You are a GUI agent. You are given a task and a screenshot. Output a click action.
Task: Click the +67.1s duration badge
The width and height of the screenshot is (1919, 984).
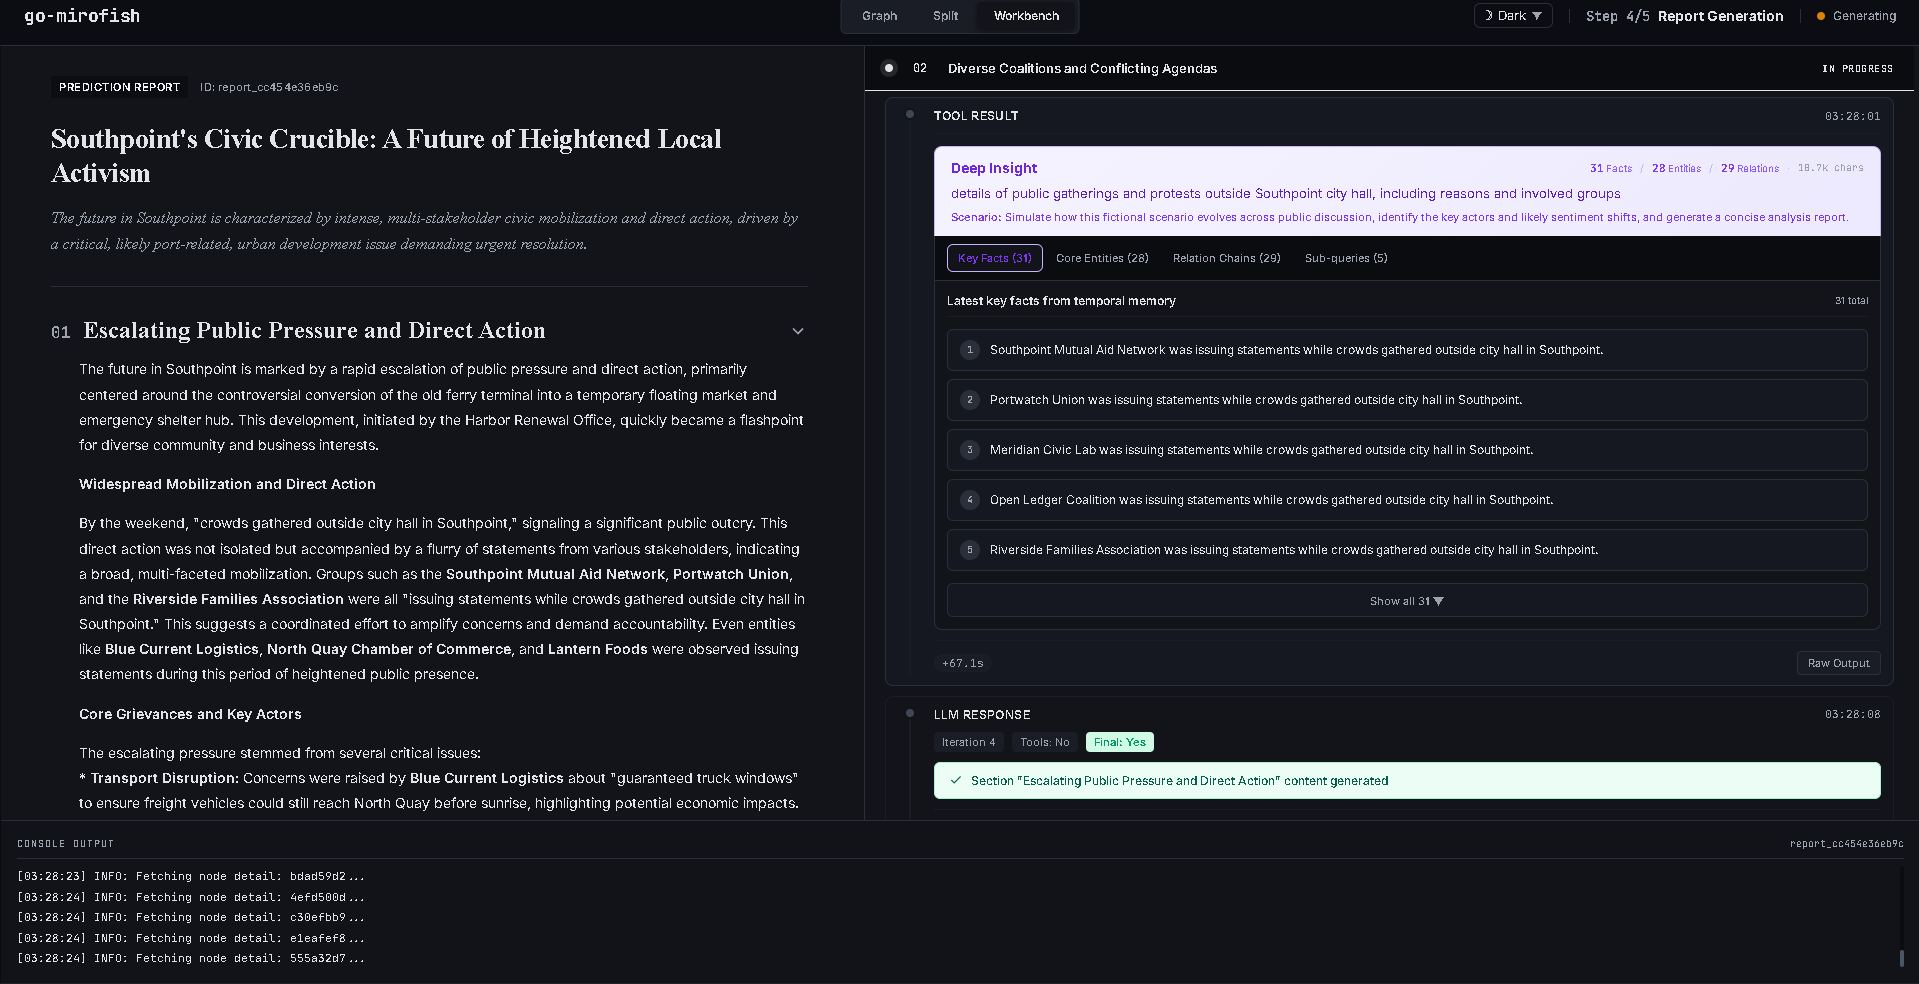tap(962, 663)
